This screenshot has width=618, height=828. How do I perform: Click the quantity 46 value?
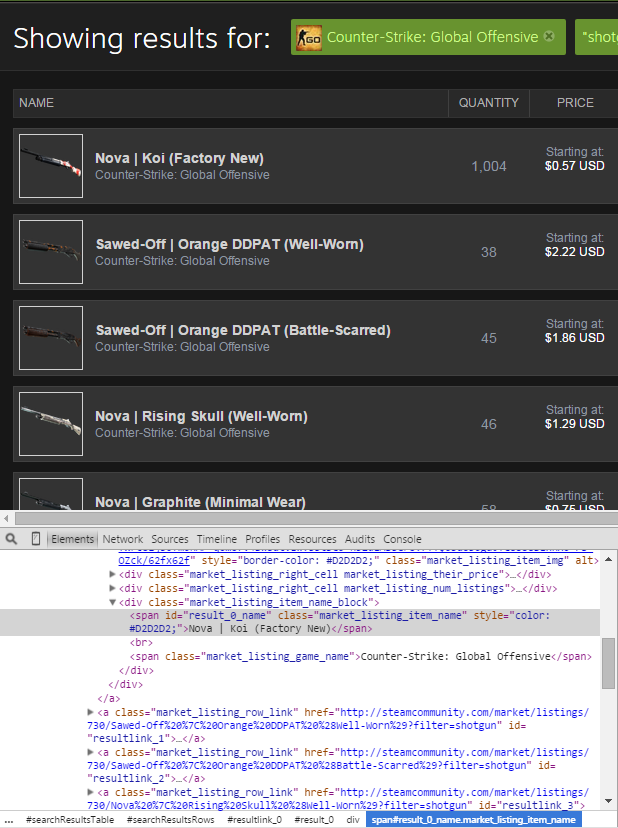pos(489,425)
